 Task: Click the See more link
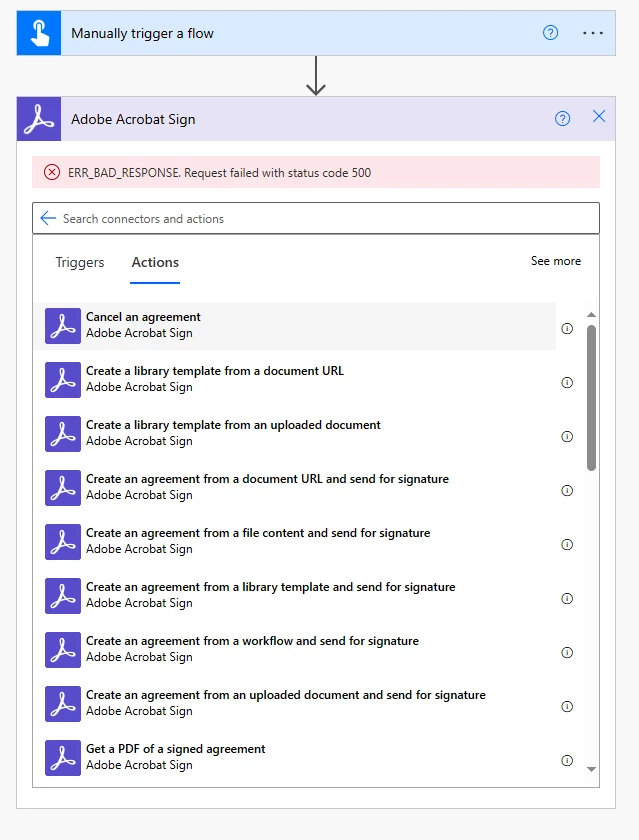pyautogui.click(x=555, y=261)
